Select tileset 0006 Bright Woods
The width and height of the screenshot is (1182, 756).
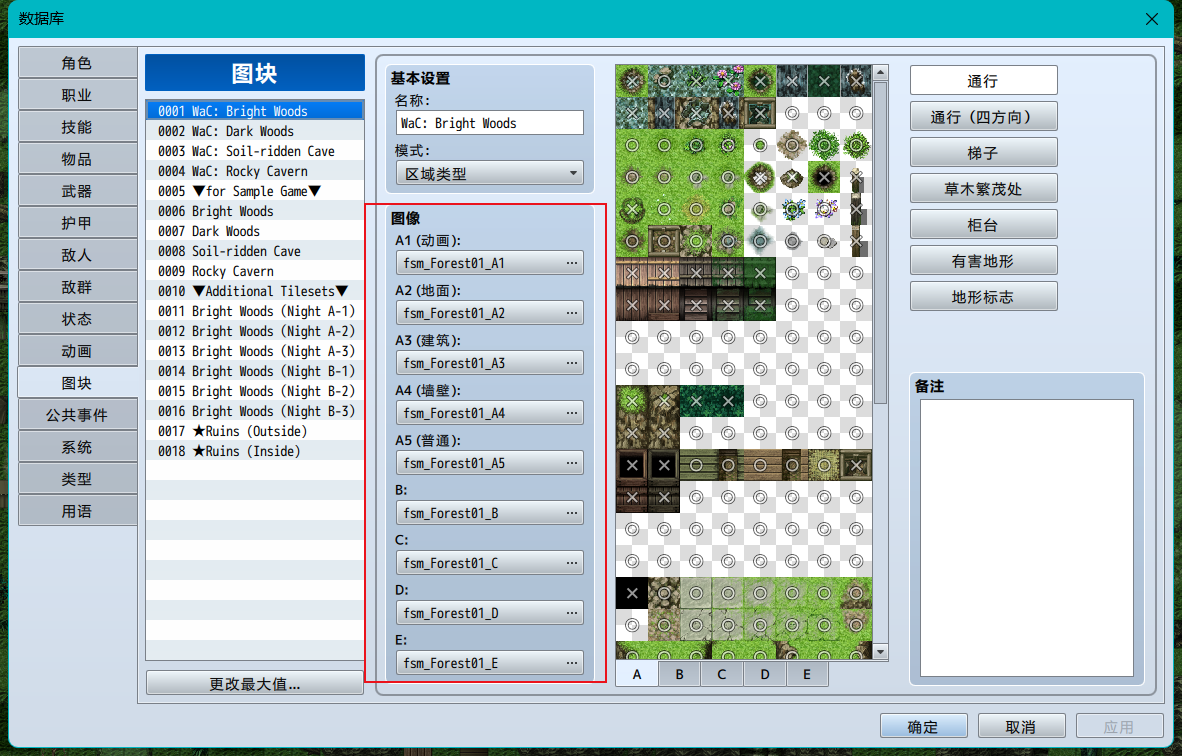255,211
